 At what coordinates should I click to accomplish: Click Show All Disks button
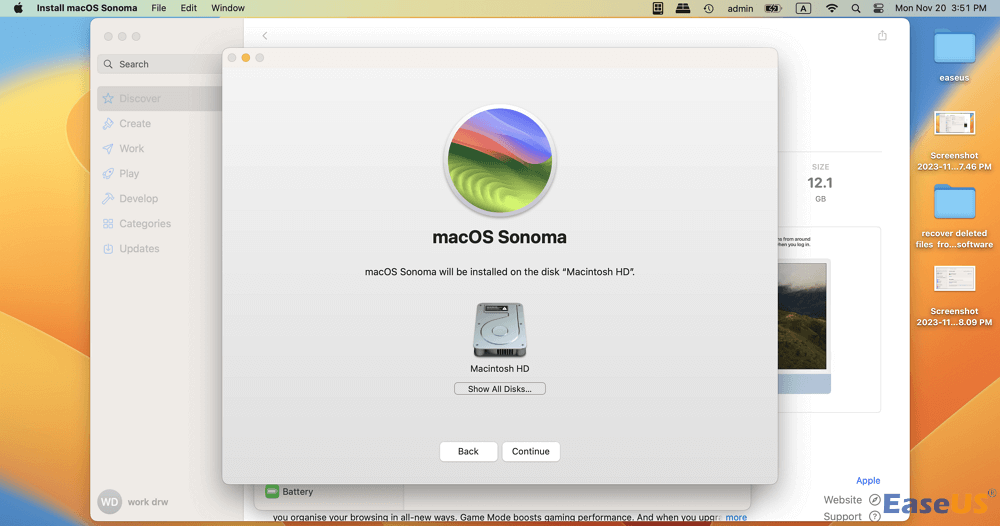tap(499, 389)
